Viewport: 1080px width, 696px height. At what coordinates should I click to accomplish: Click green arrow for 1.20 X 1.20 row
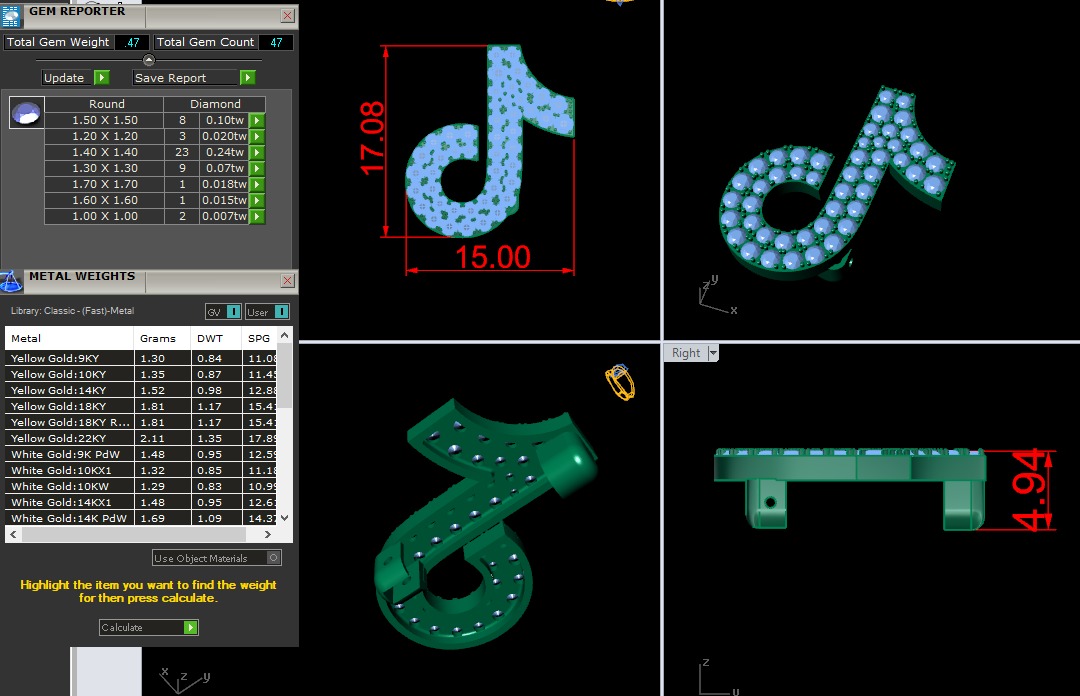257,136
